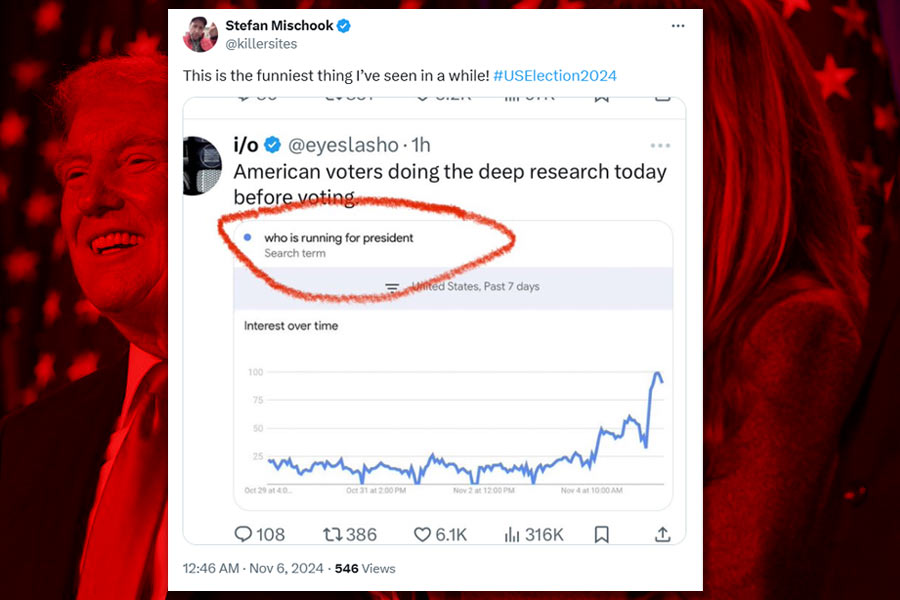The height and width of the screenshot is (600, 900).
Task: Open the three-dot menu on the i/o post
Action: point(660,146)
